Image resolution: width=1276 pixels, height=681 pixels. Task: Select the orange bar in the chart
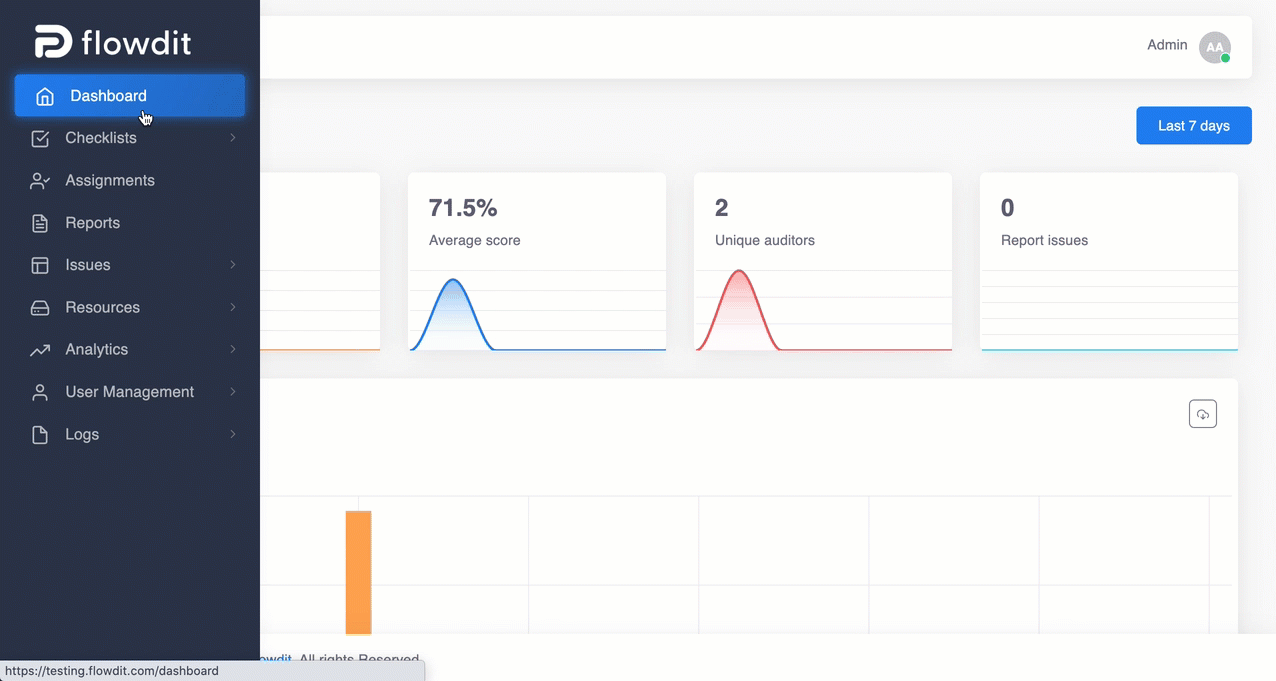(x=358, y=572)
